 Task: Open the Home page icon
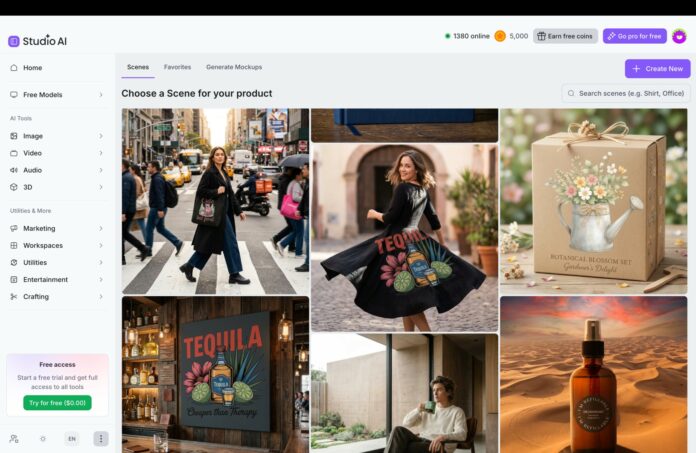coord(14,68)
